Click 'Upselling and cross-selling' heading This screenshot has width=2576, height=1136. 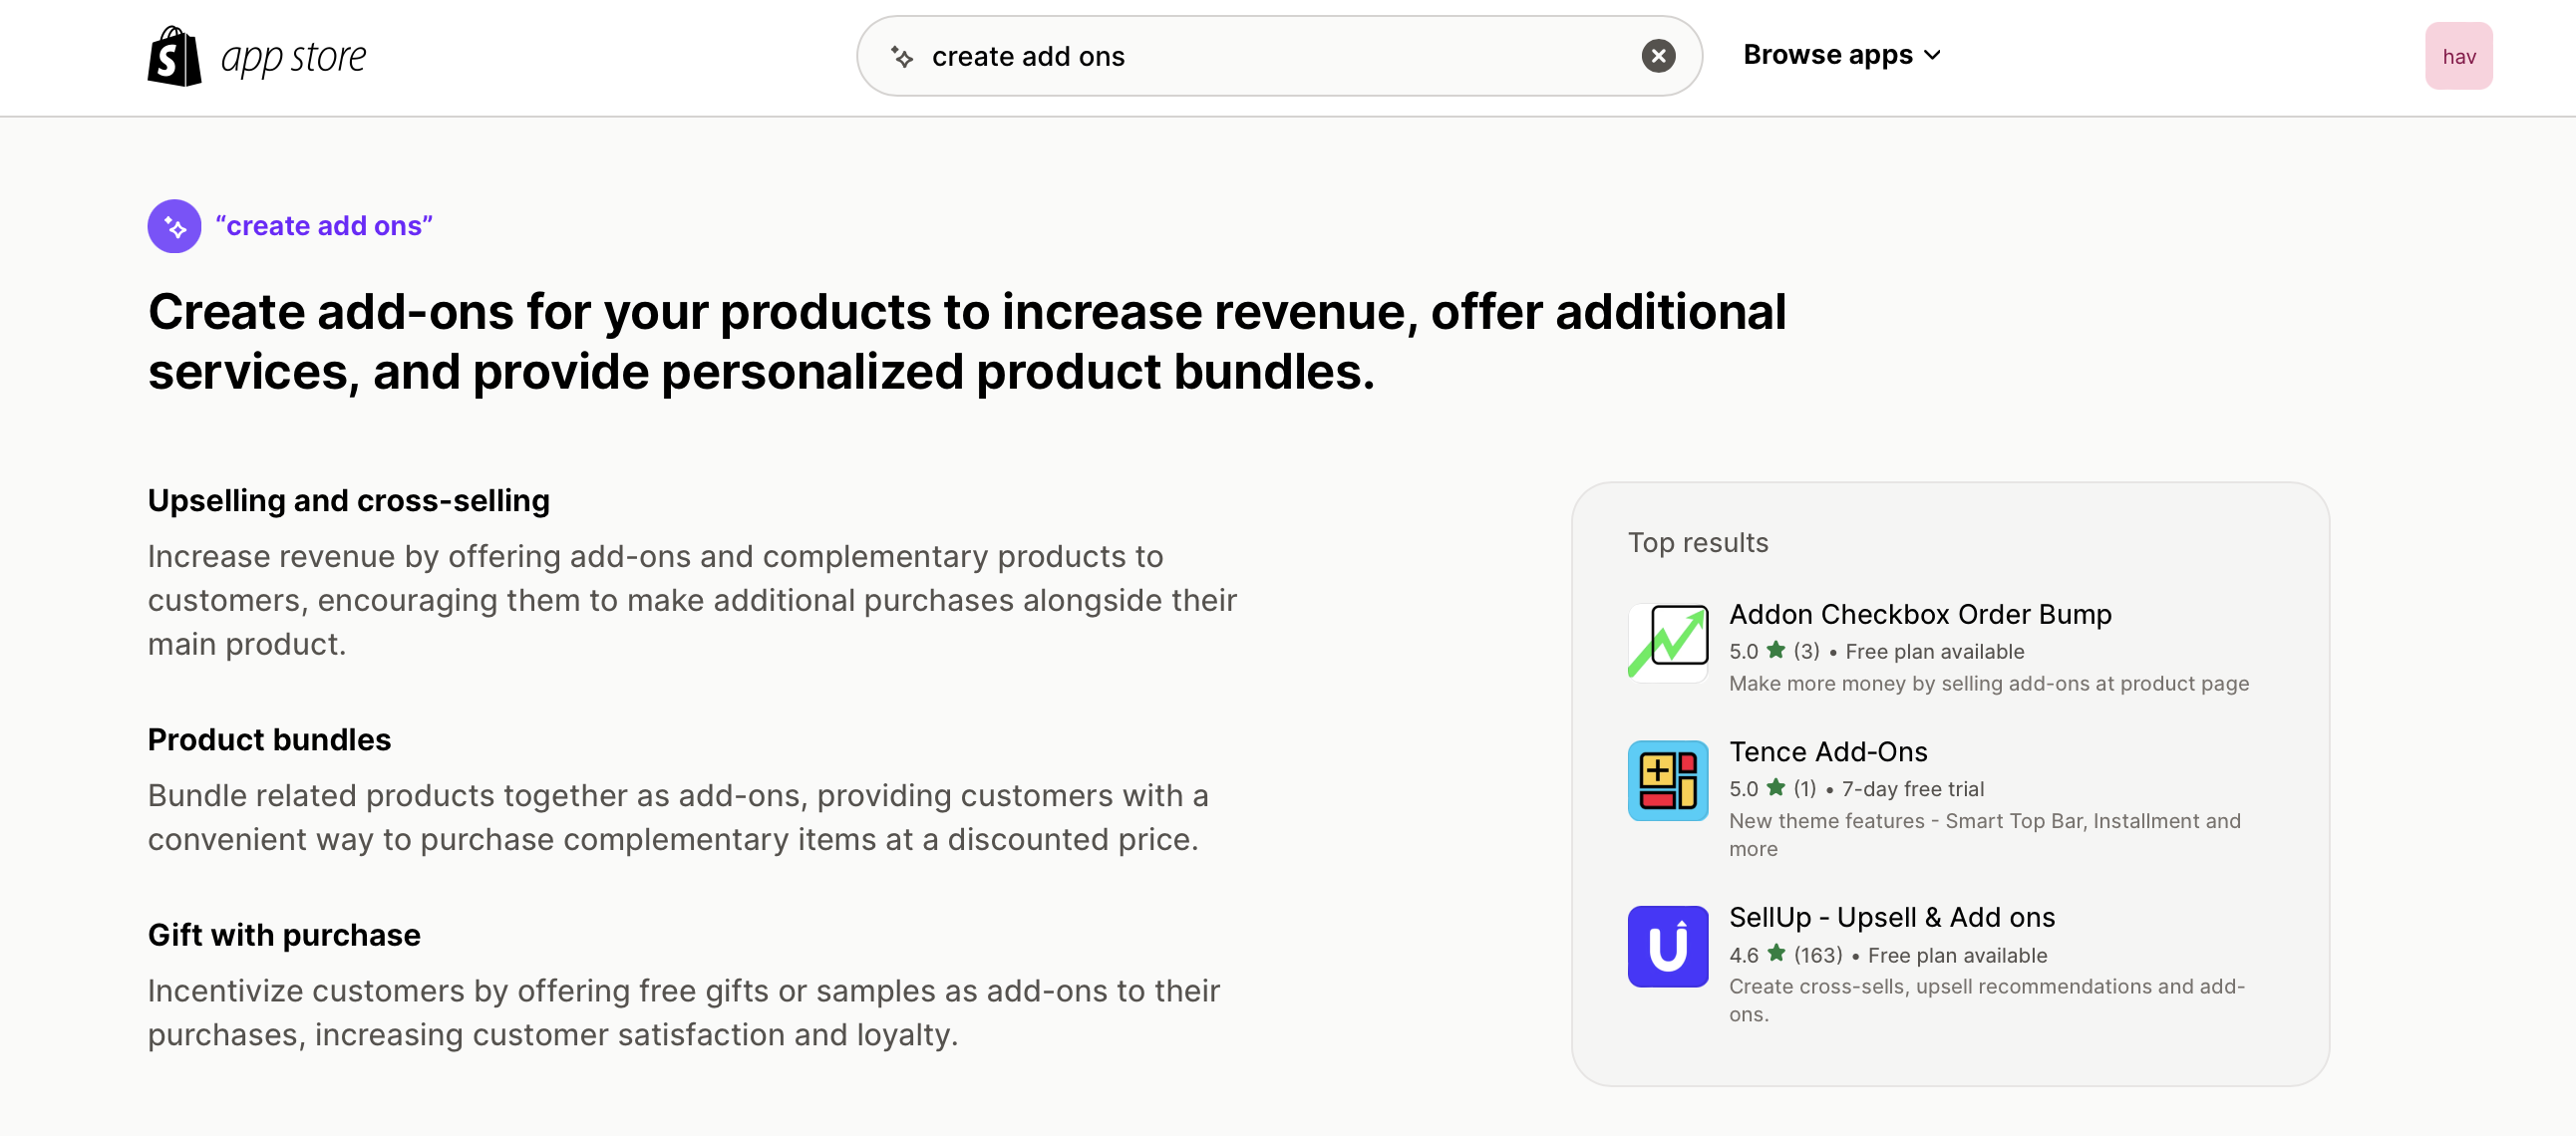pyautogui.click(x=349, y=501)
